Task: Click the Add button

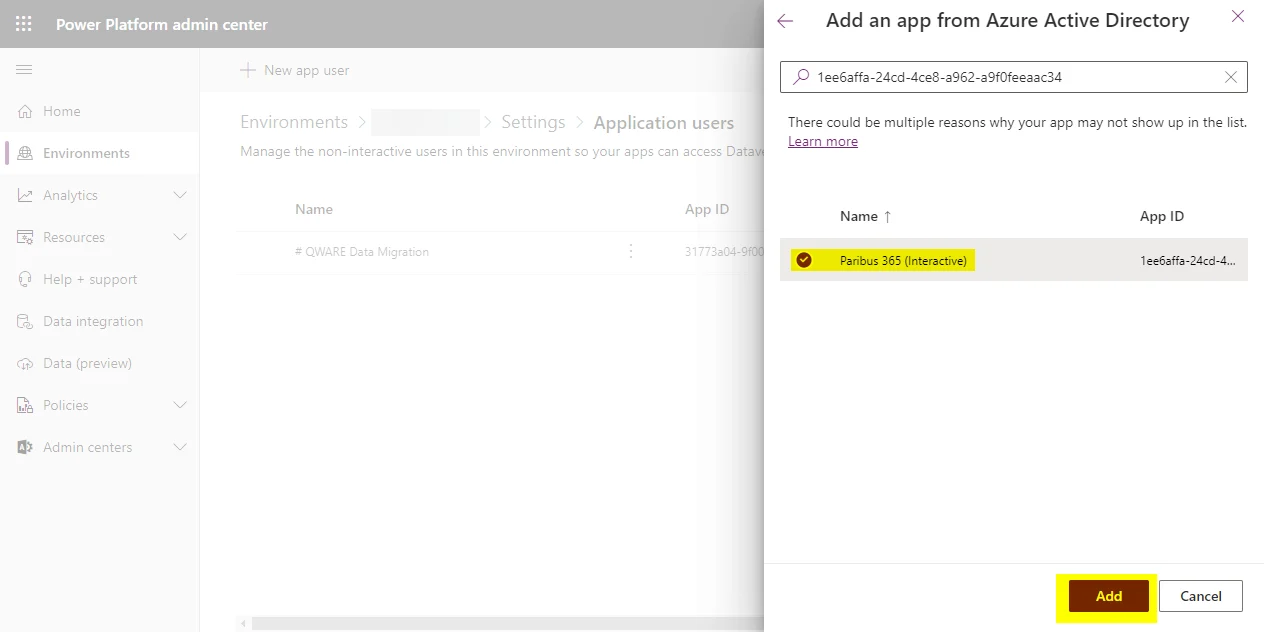Action: (1108, 596)
